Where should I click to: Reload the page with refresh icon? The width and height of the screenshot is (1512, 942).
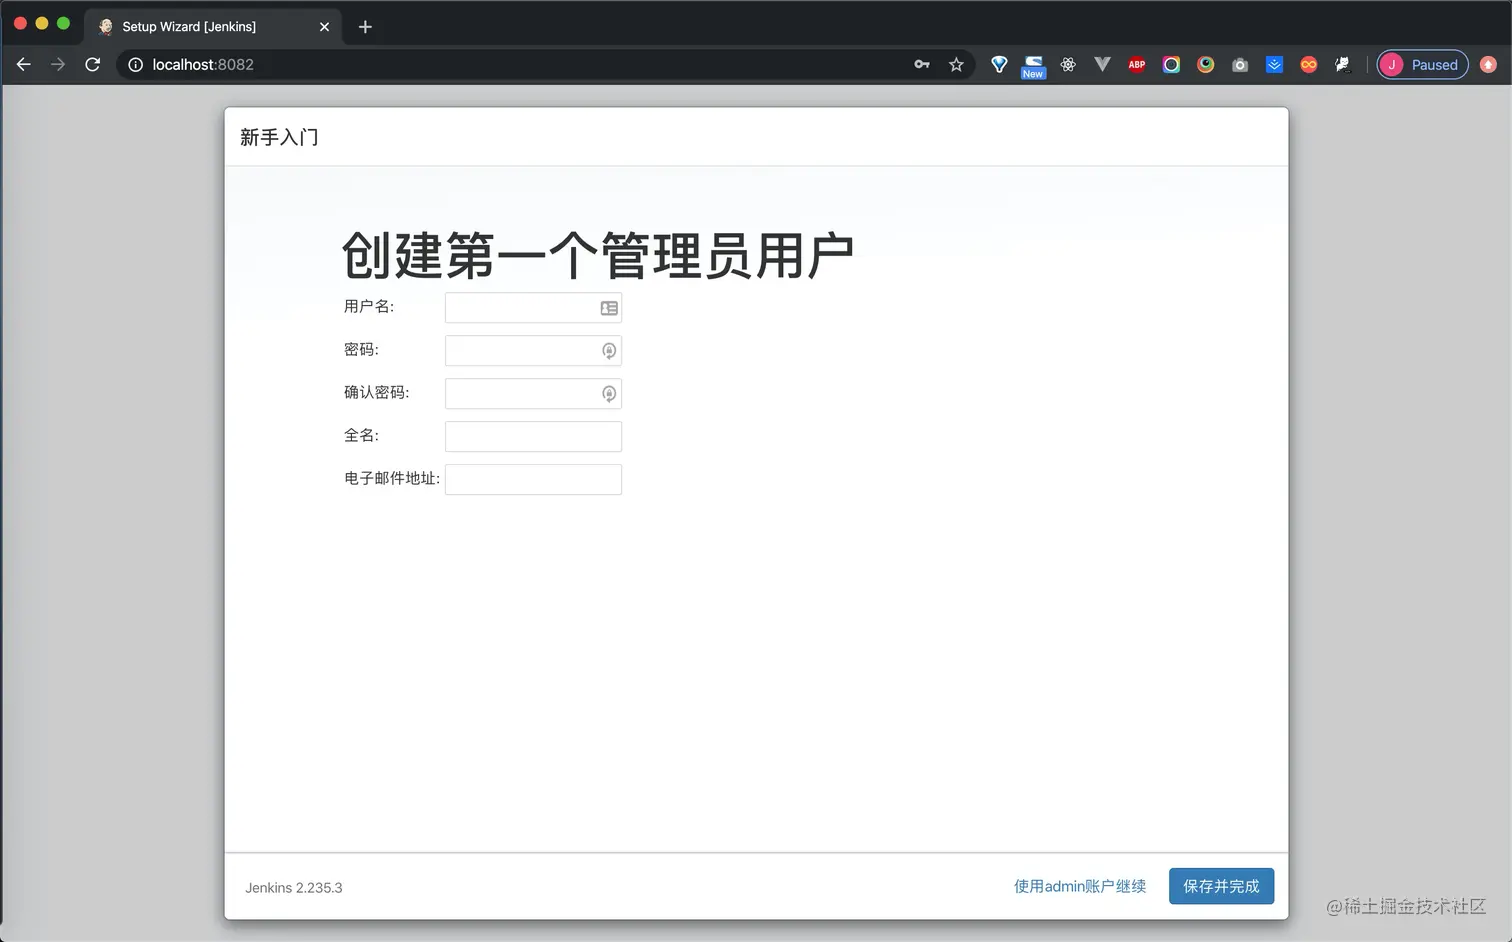click(x=93, y=64)
